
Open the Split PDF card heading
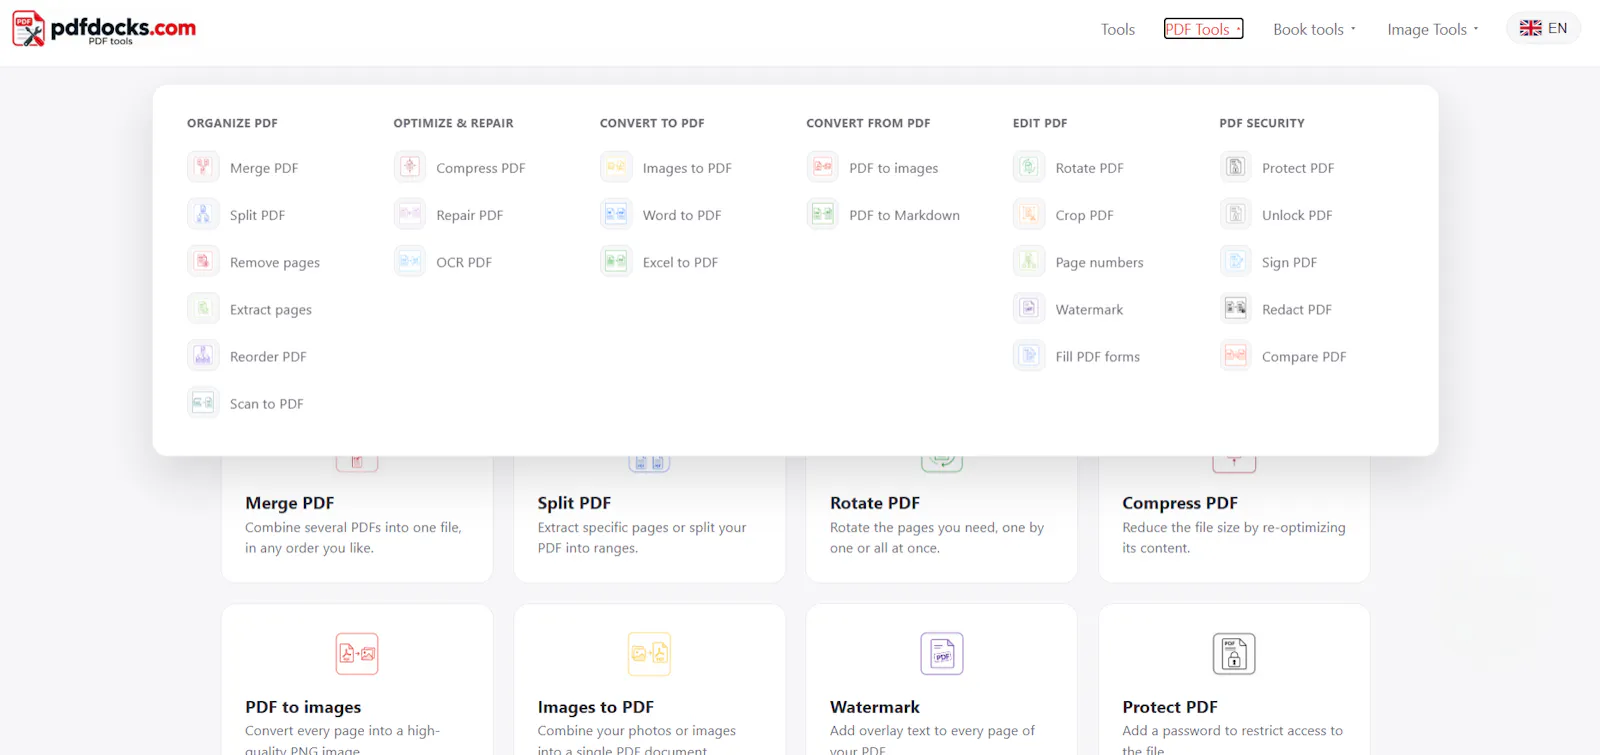pyautogui.click(x=574, y=503)
